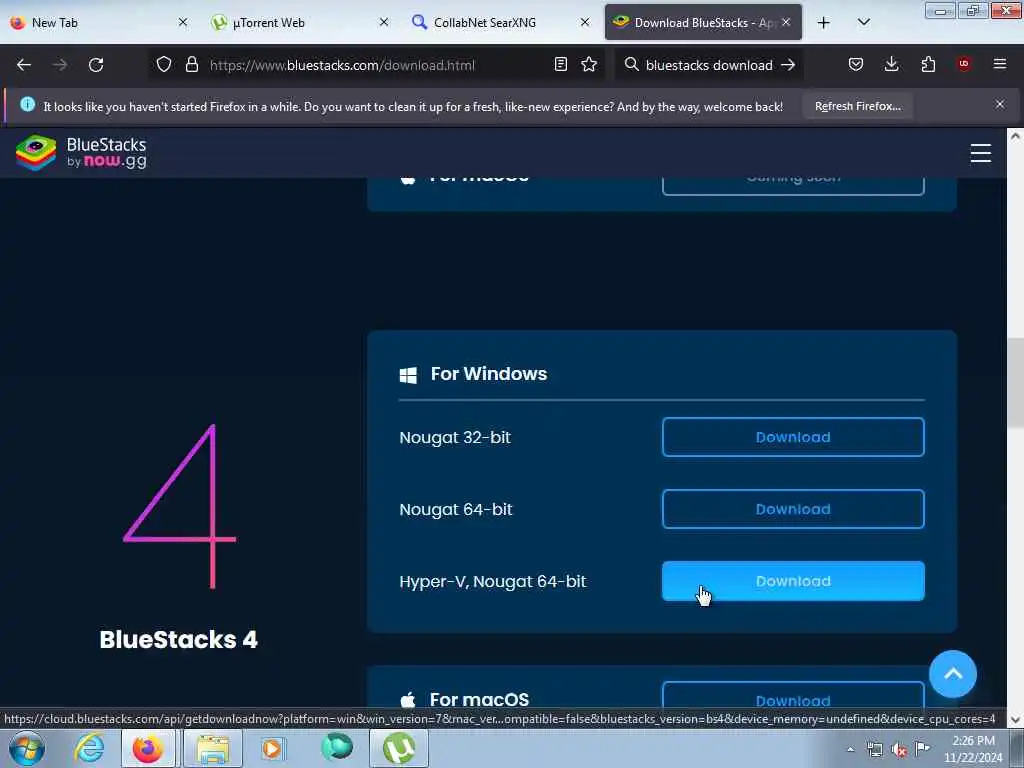Click the Refresh Firefox... button
Viewport: 1024px width, 768px height.
tap(857, 106)
